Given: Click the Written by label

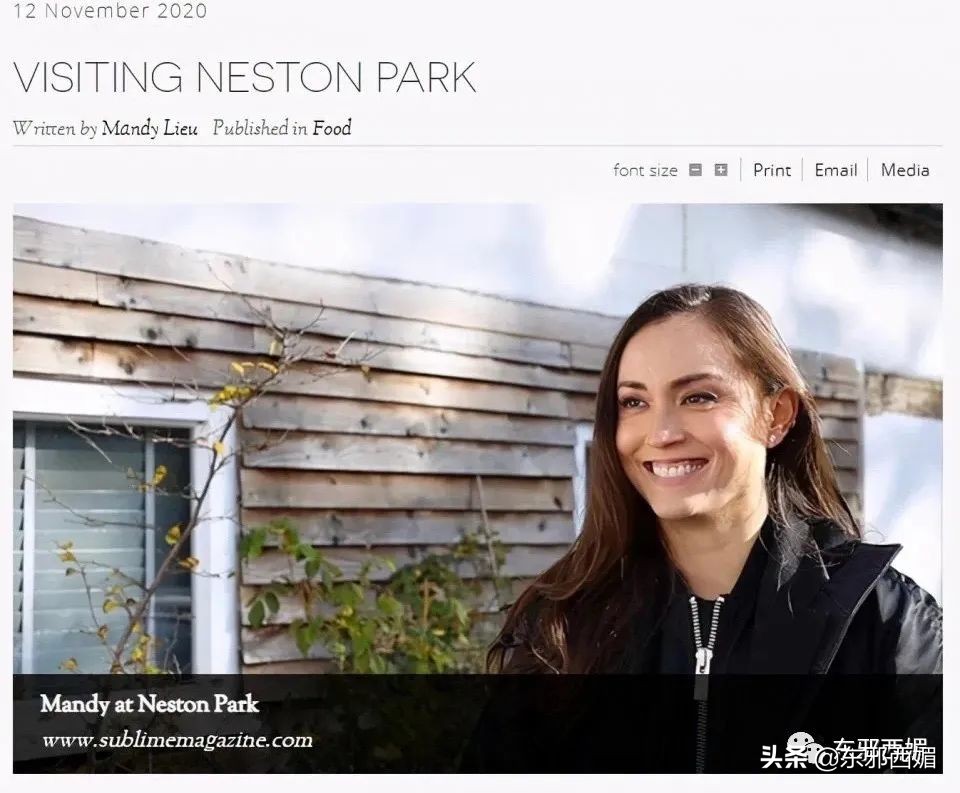Looking at the screenshot, I should pos(54,128).
